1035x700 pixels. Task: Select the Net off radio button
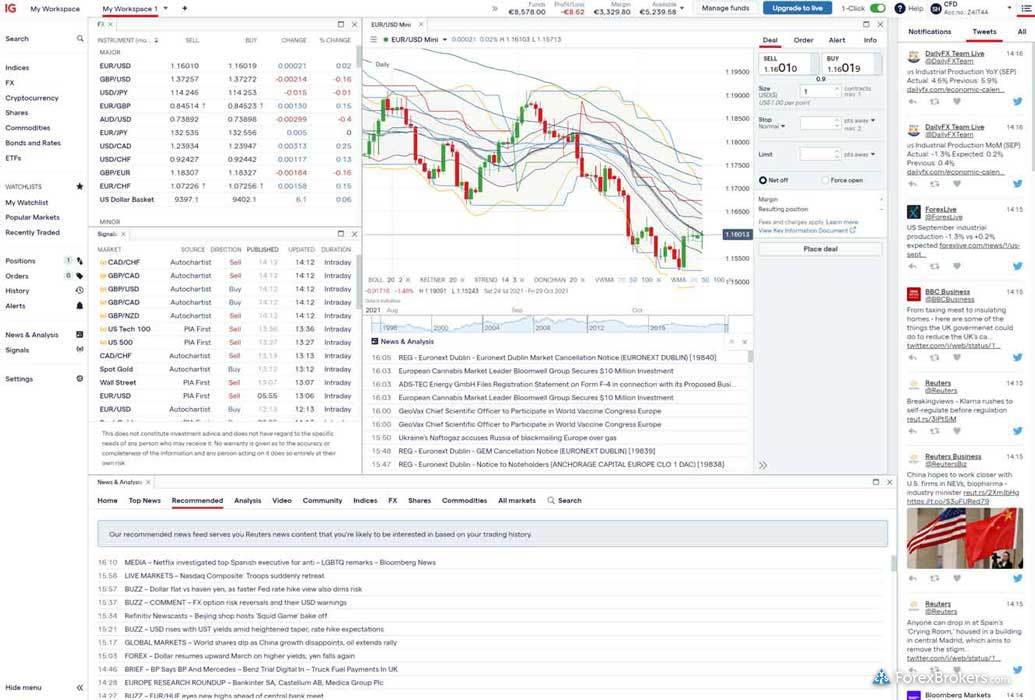(763, 181)
